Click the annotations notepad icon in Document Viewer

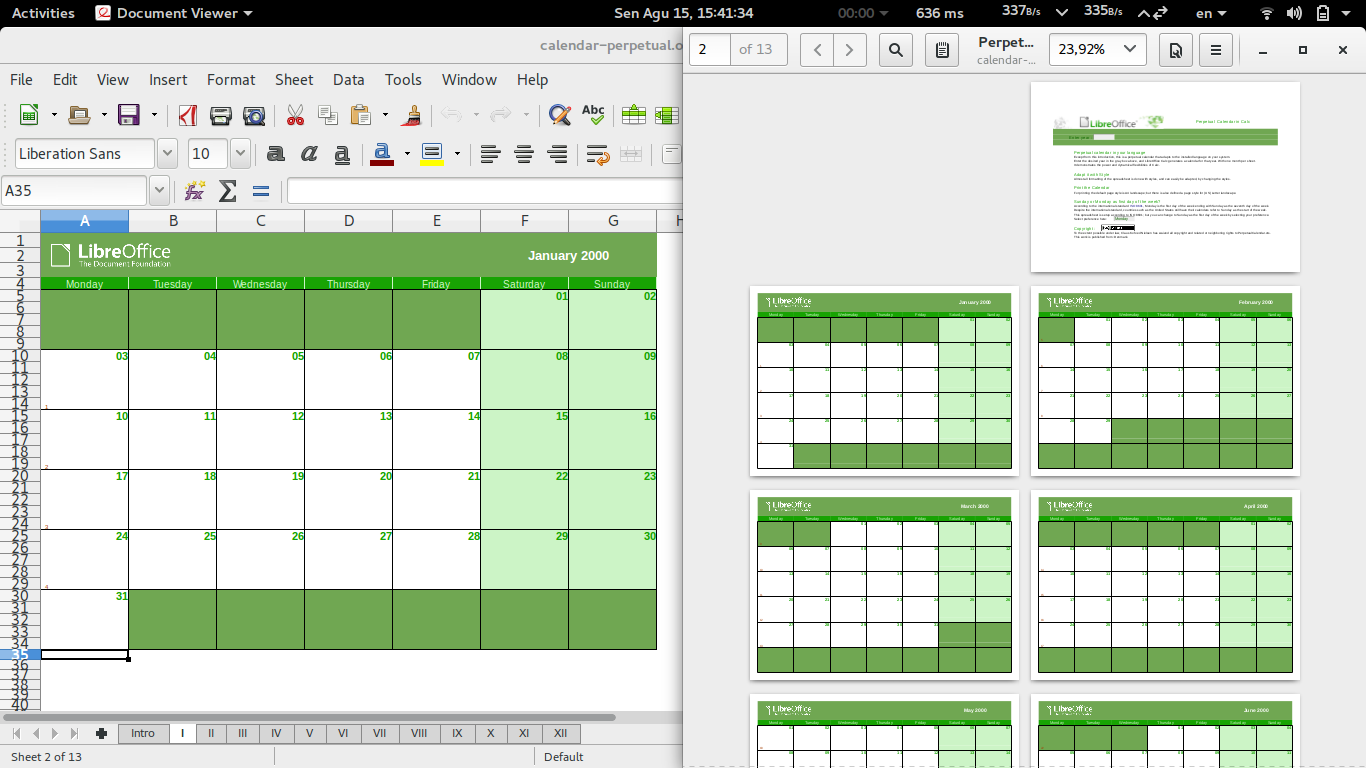click(x=942, y=49)
